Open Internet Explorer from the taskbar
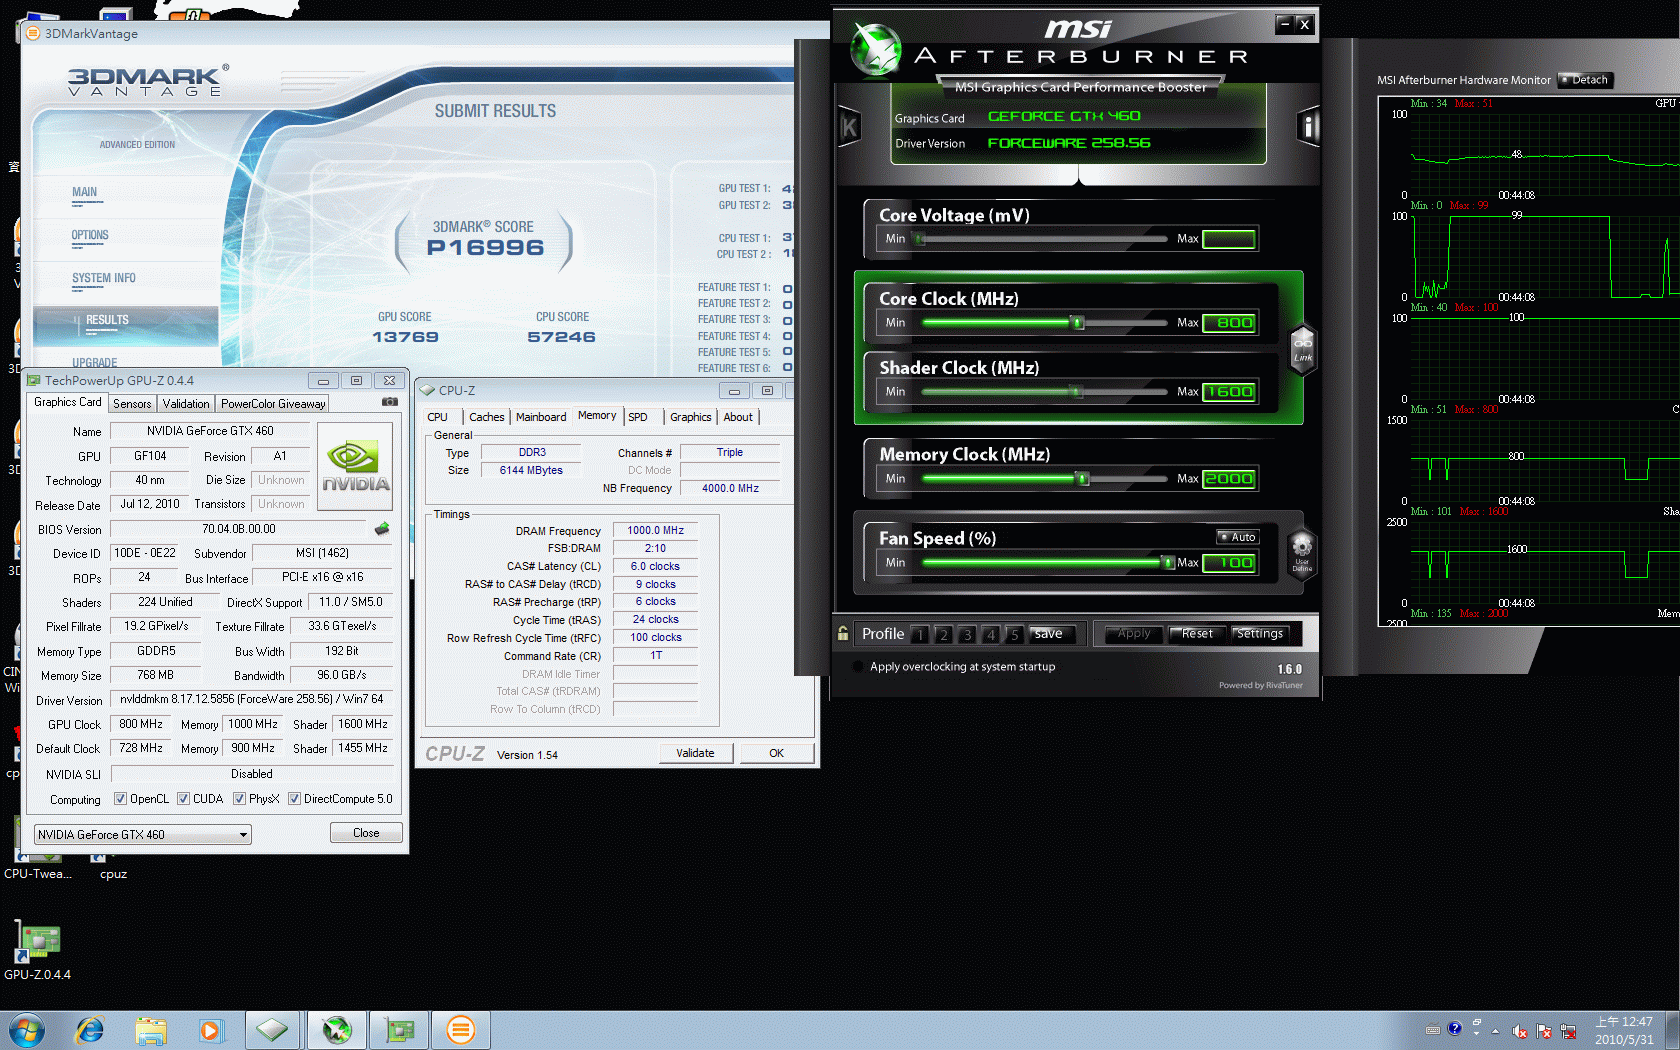Viewport: 1680px width, 1050px height. click(x=90, y=1030)
